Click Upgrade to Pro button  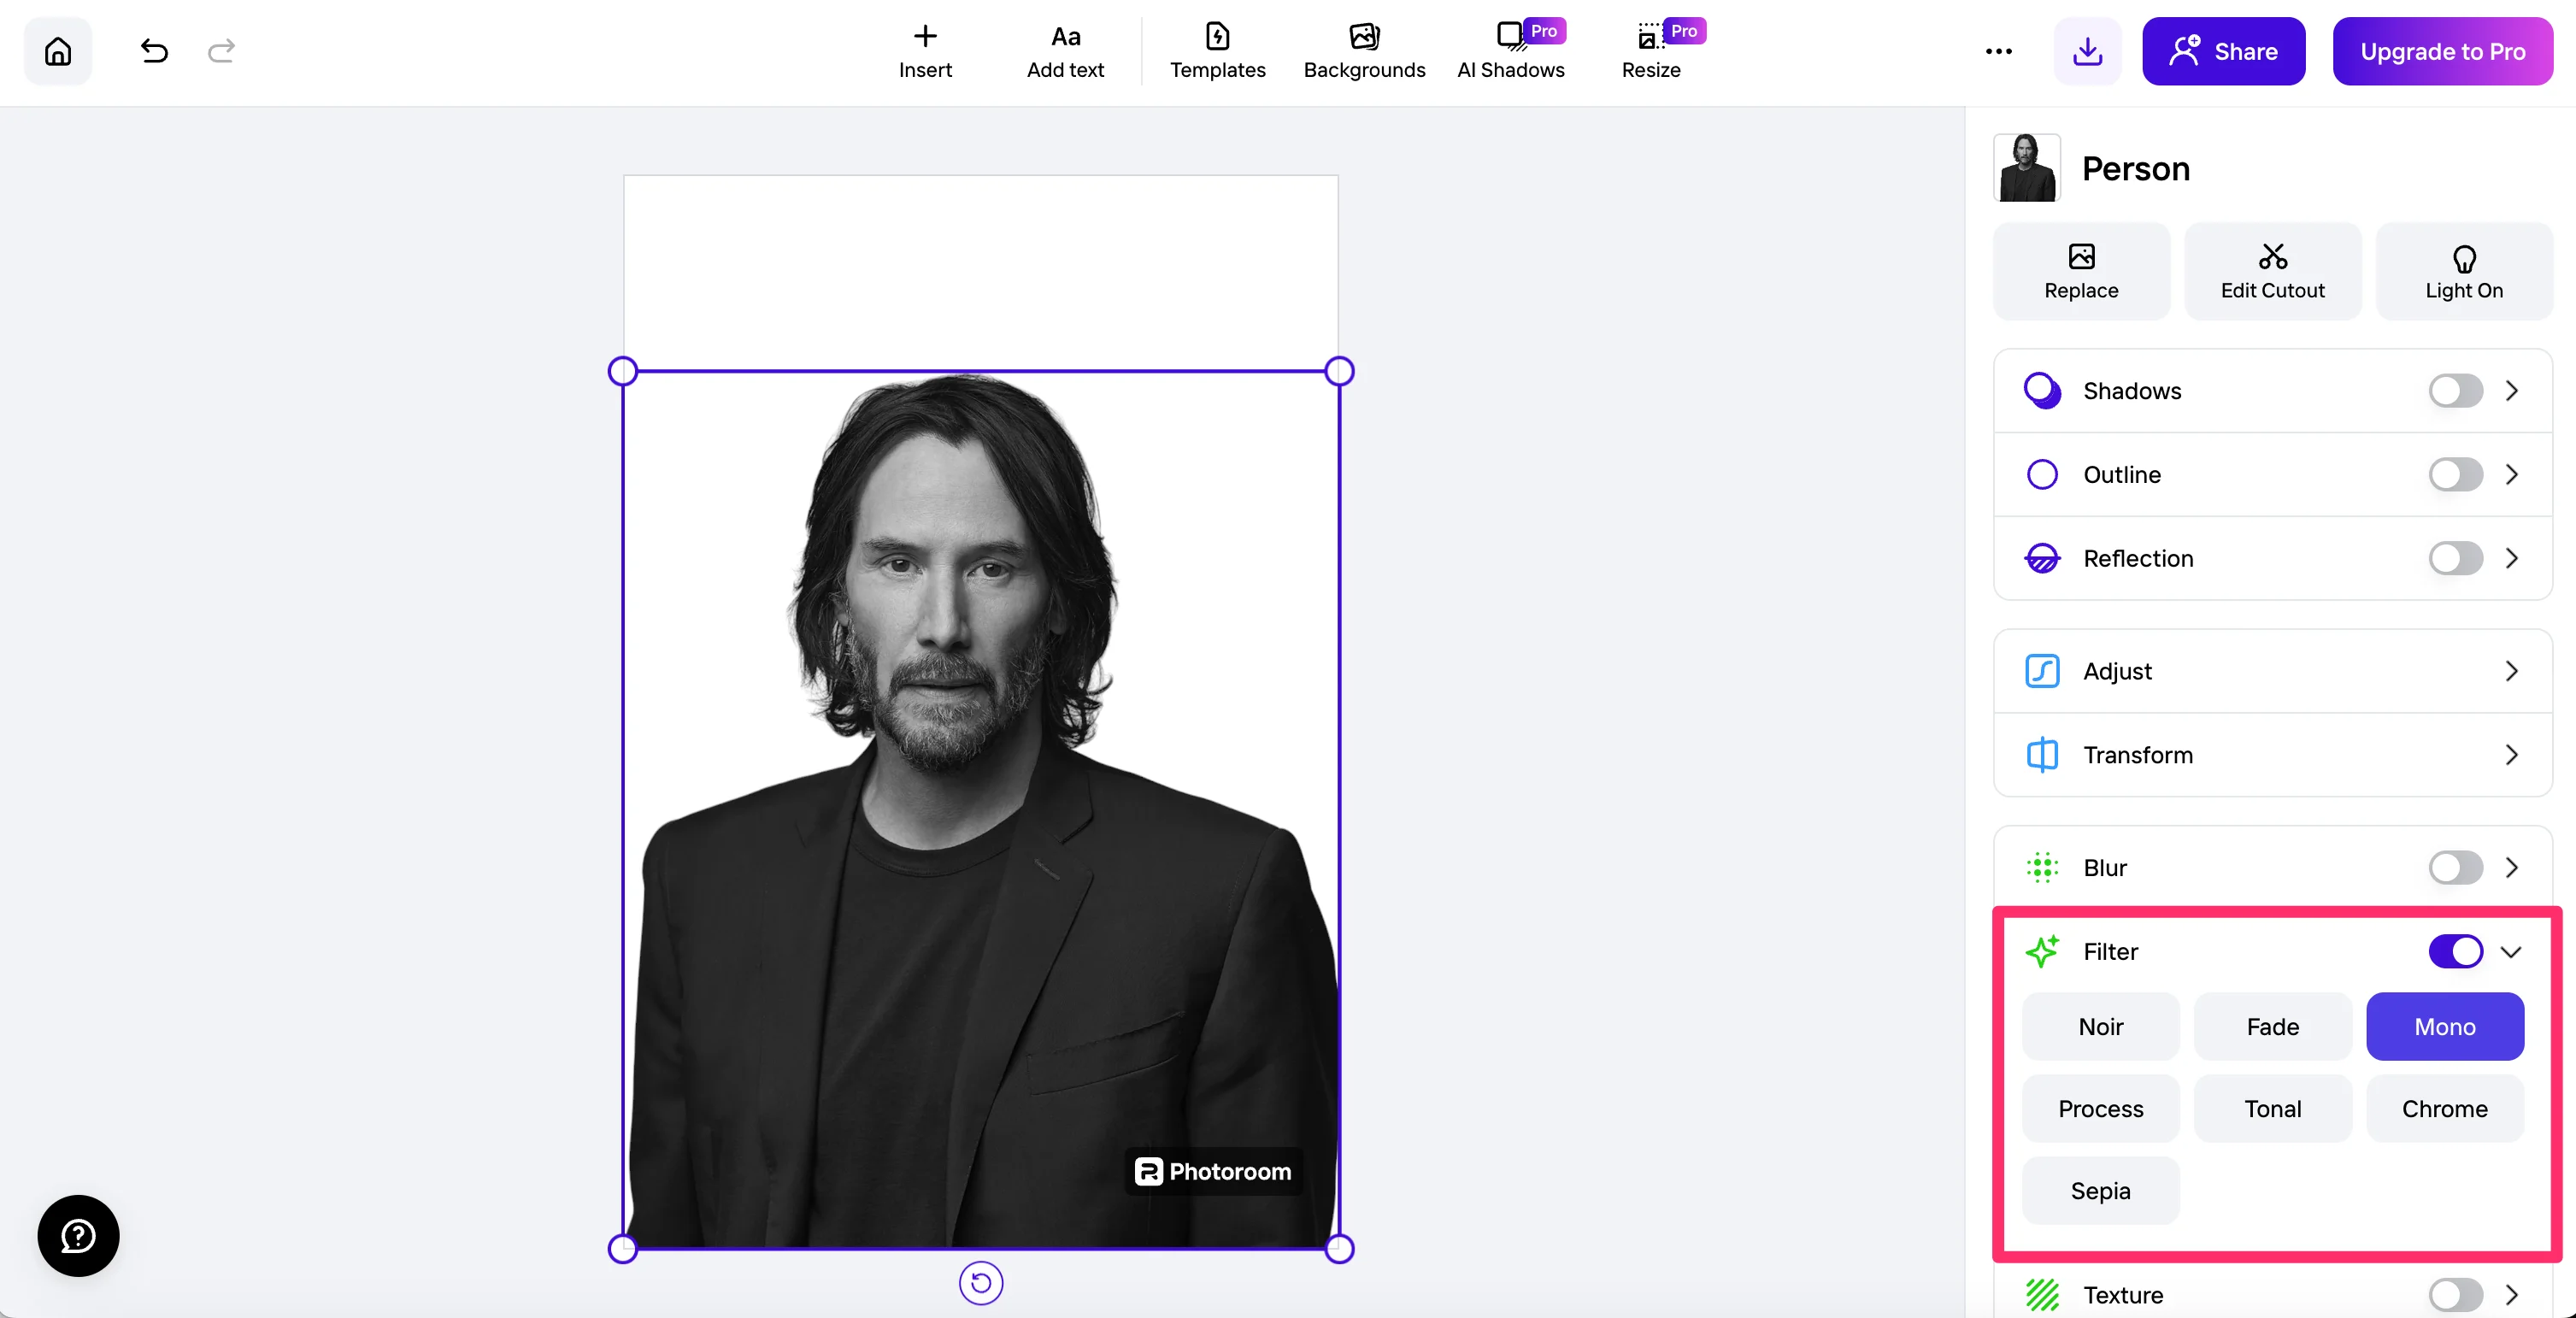pyautogui.click(x=2442, y=51)
